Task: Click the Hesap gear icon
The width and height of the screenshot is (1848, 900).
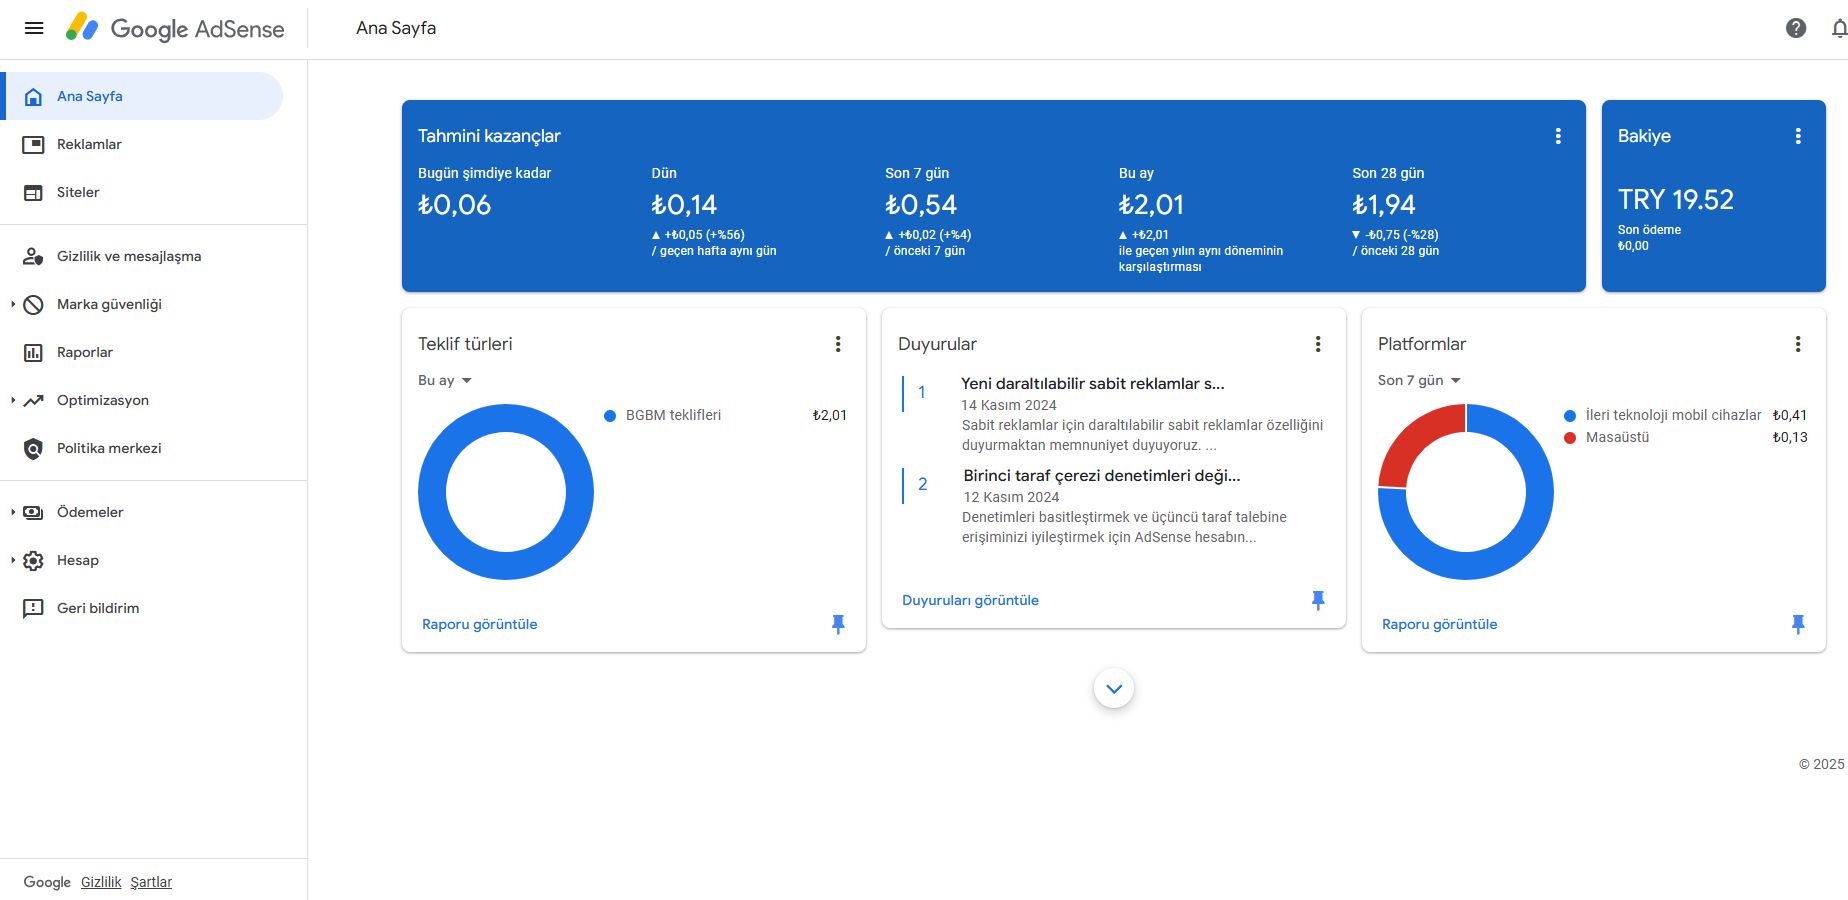Action: pyautogui.click(x=33, y=560)
